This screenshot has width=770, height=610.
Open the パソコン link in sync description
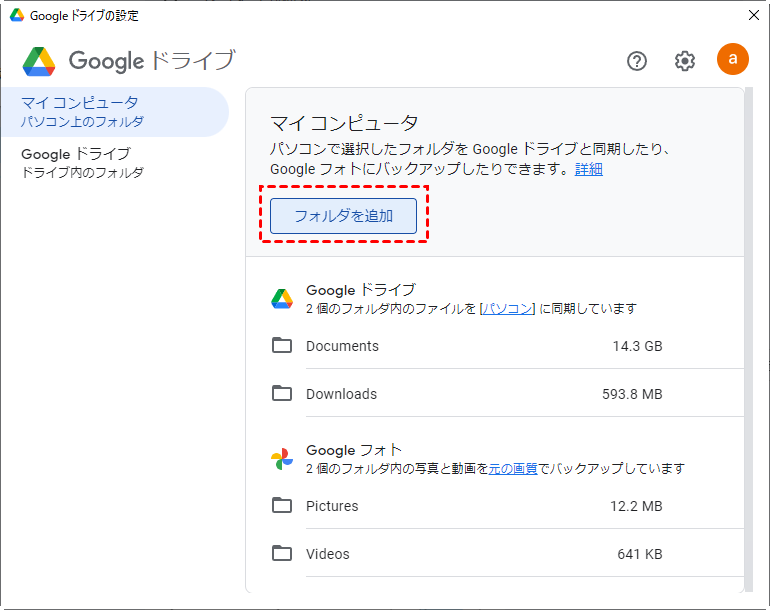point(507,308)
